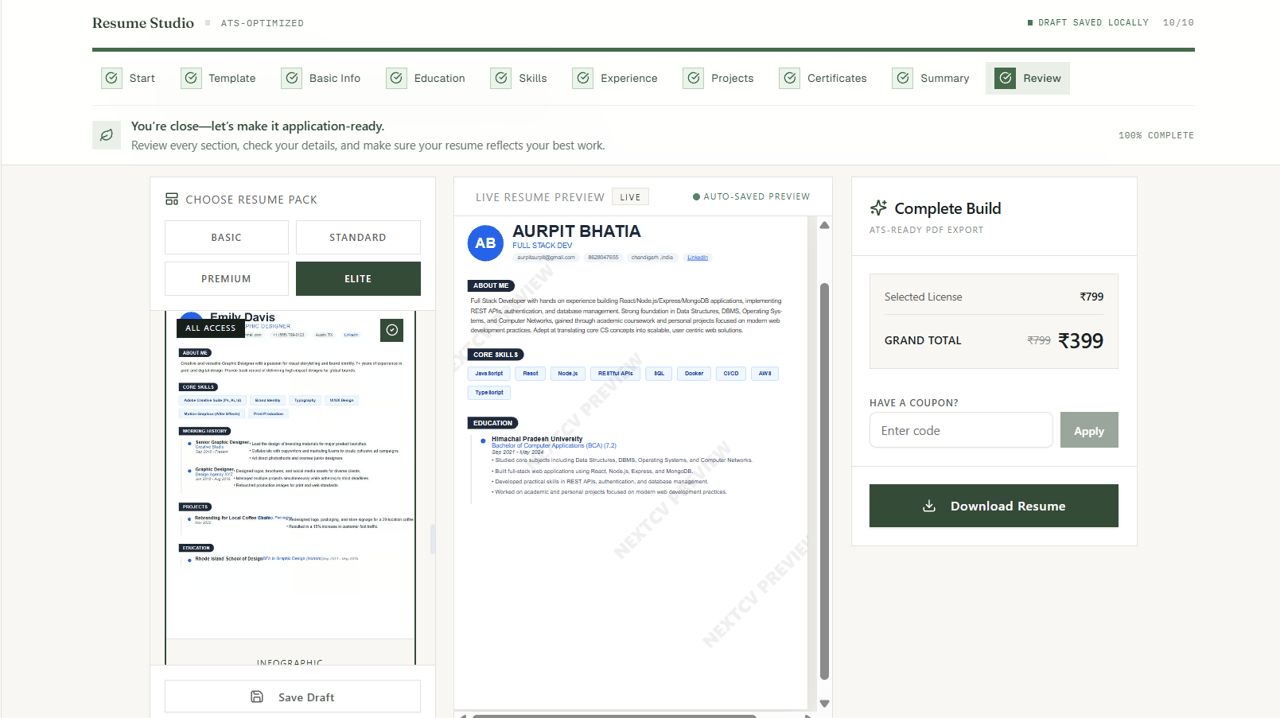The width and height of the screenshot is (1280, 718).
Task: Click the Apply coupon button
Action: [1089, 430]
